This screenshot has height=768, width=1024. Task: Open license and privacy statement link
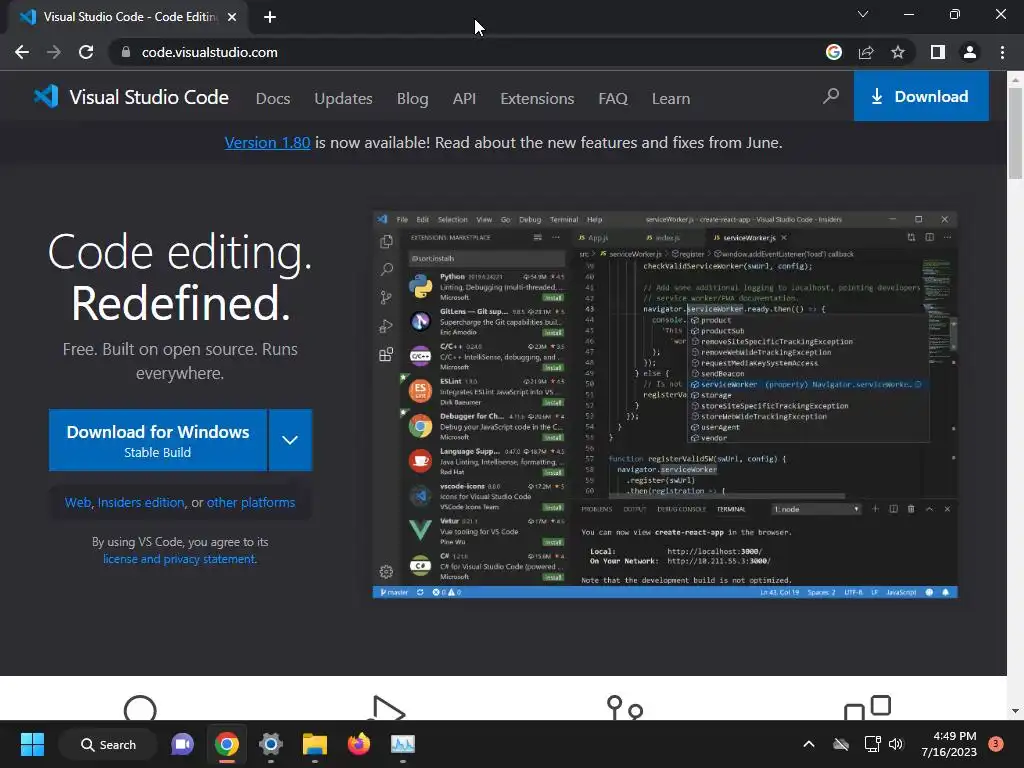(180, 559)
